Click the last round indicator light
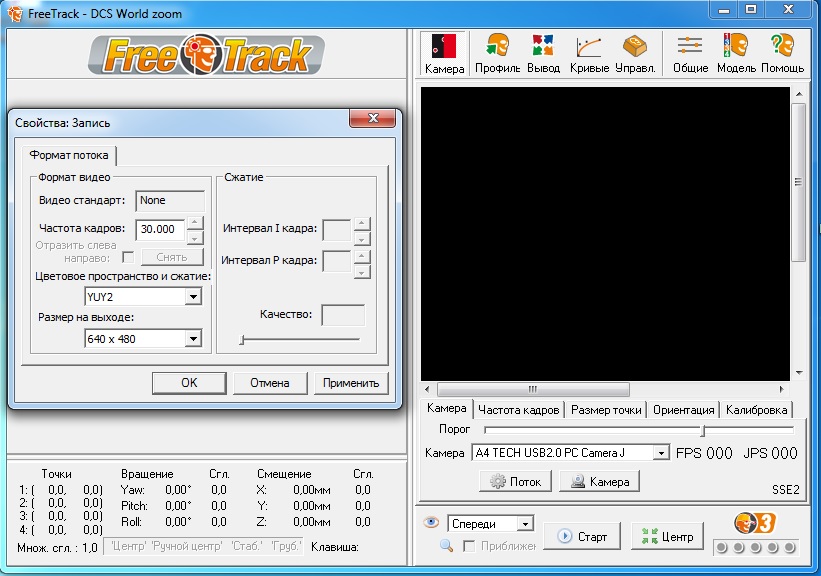 point(790,548)
